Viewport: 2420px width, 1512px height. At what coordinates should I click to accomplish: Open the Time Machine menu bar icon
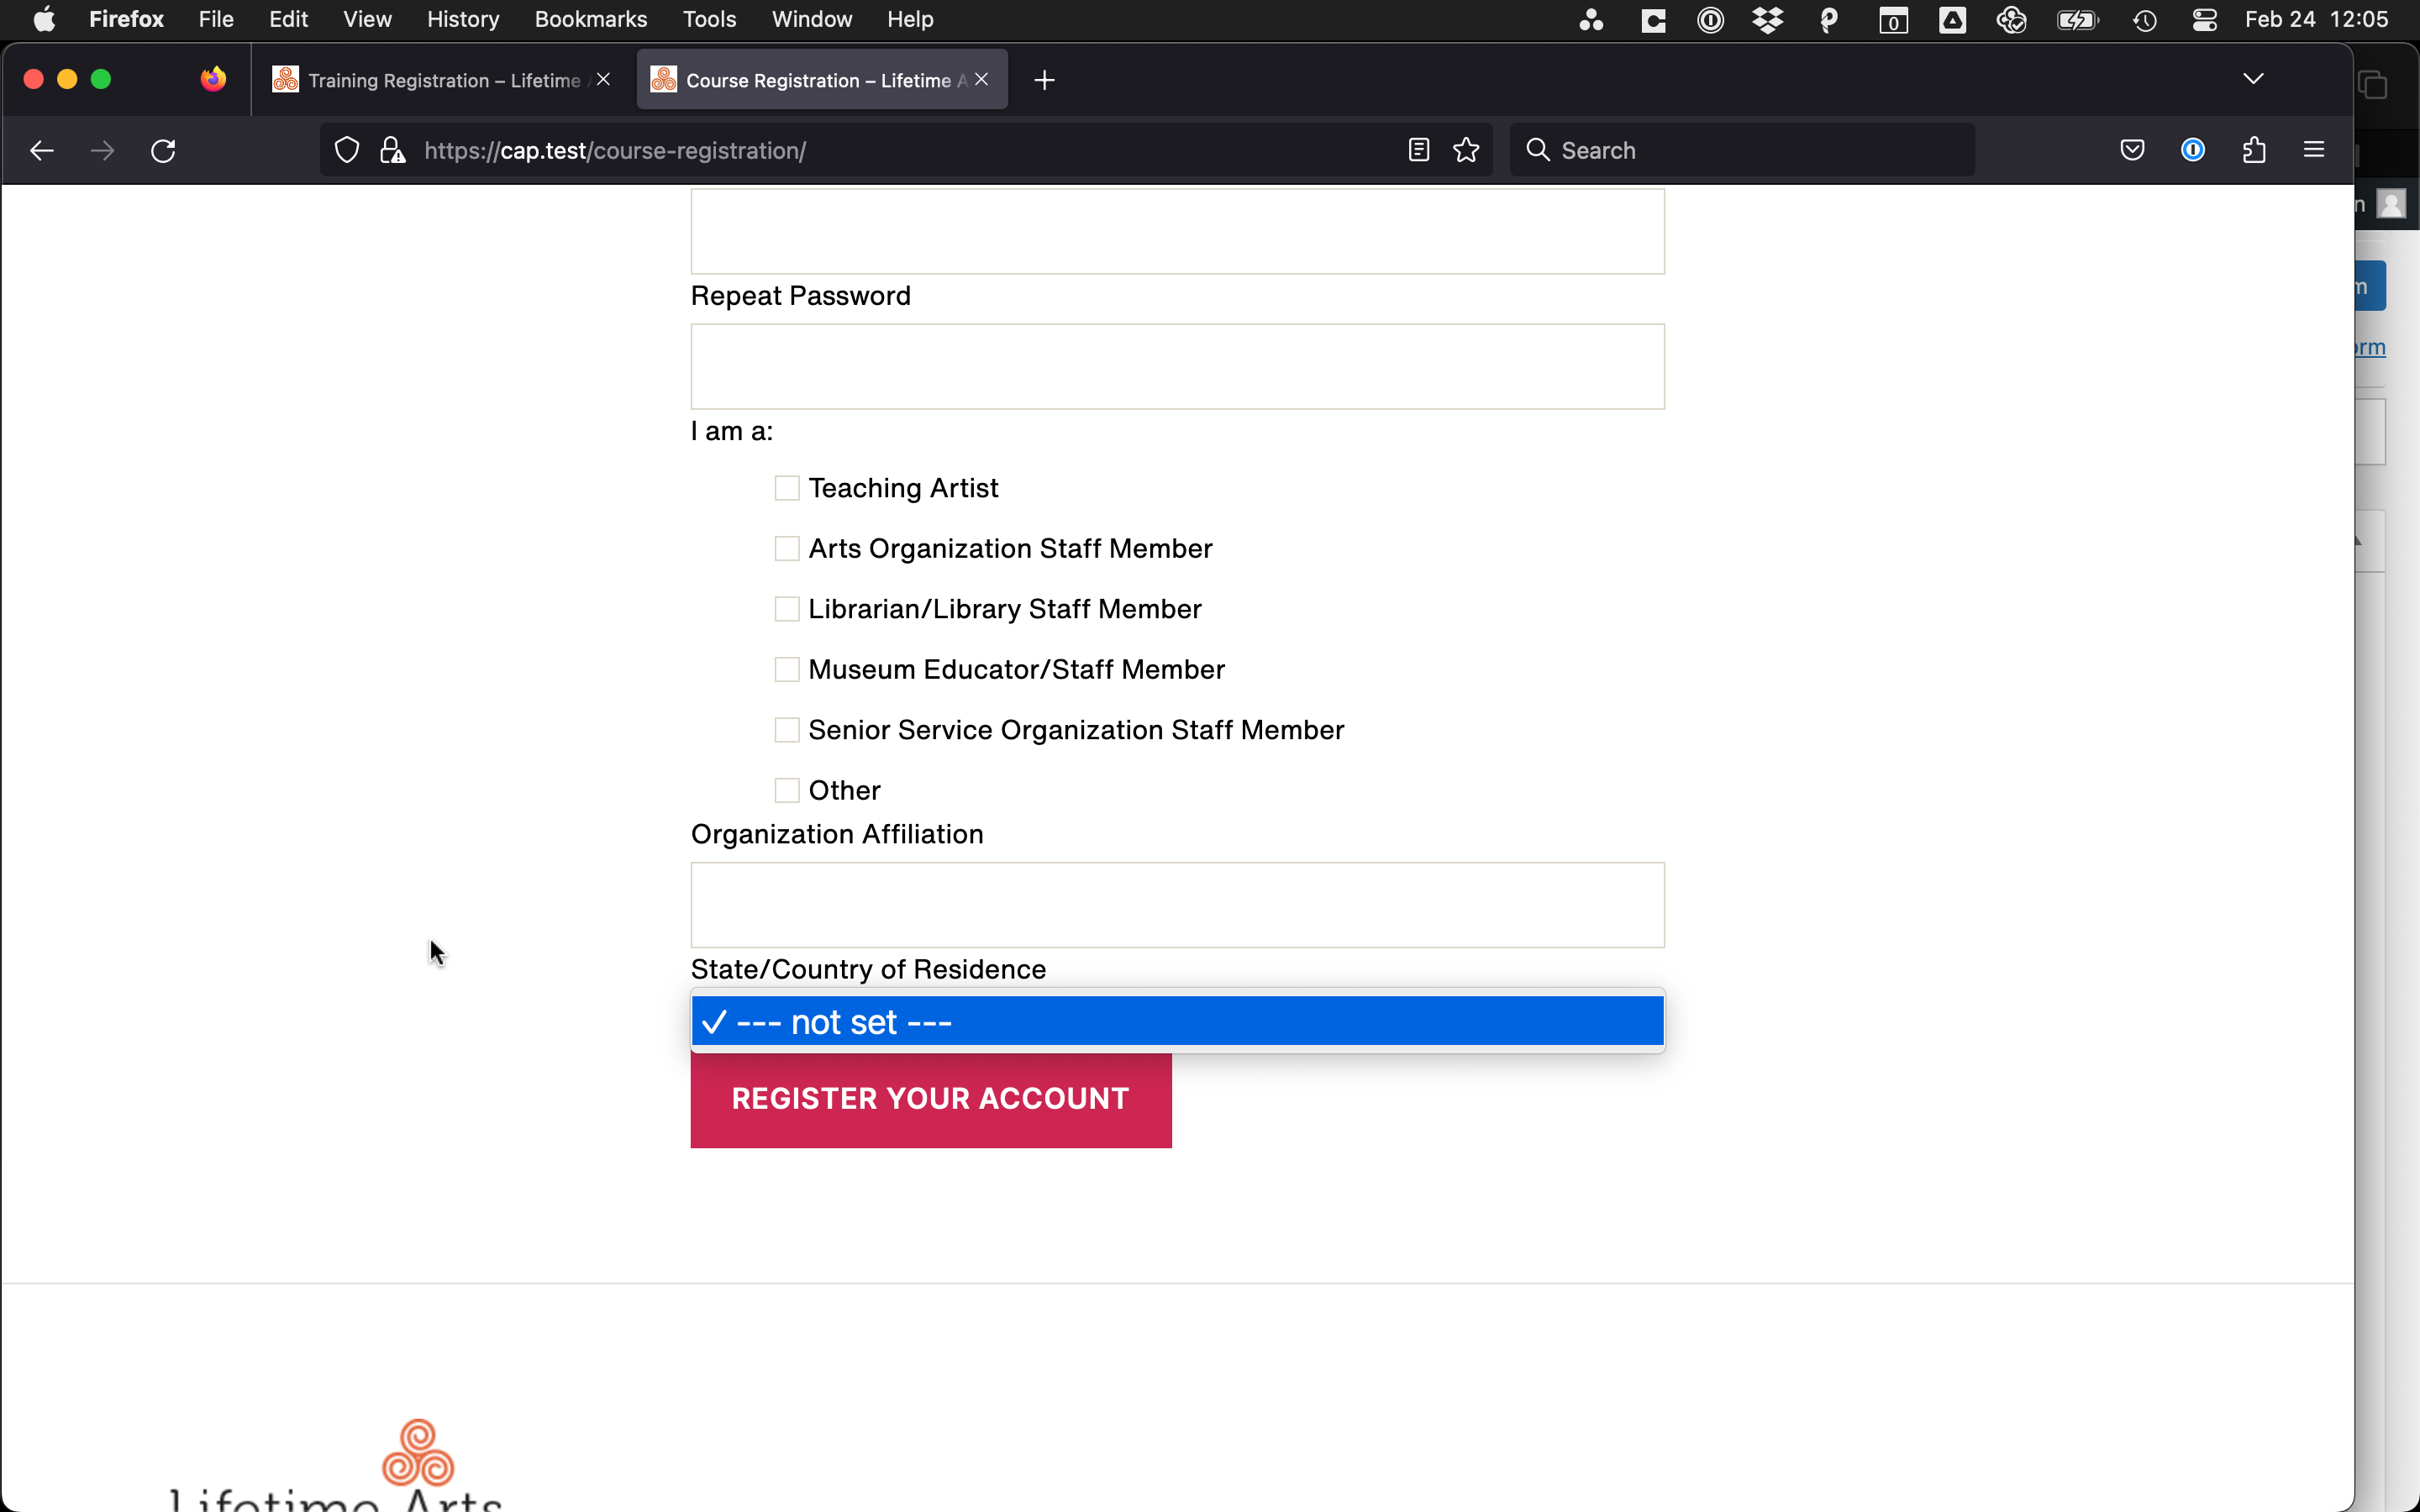pyautogui.click(x=2145, y=20)
